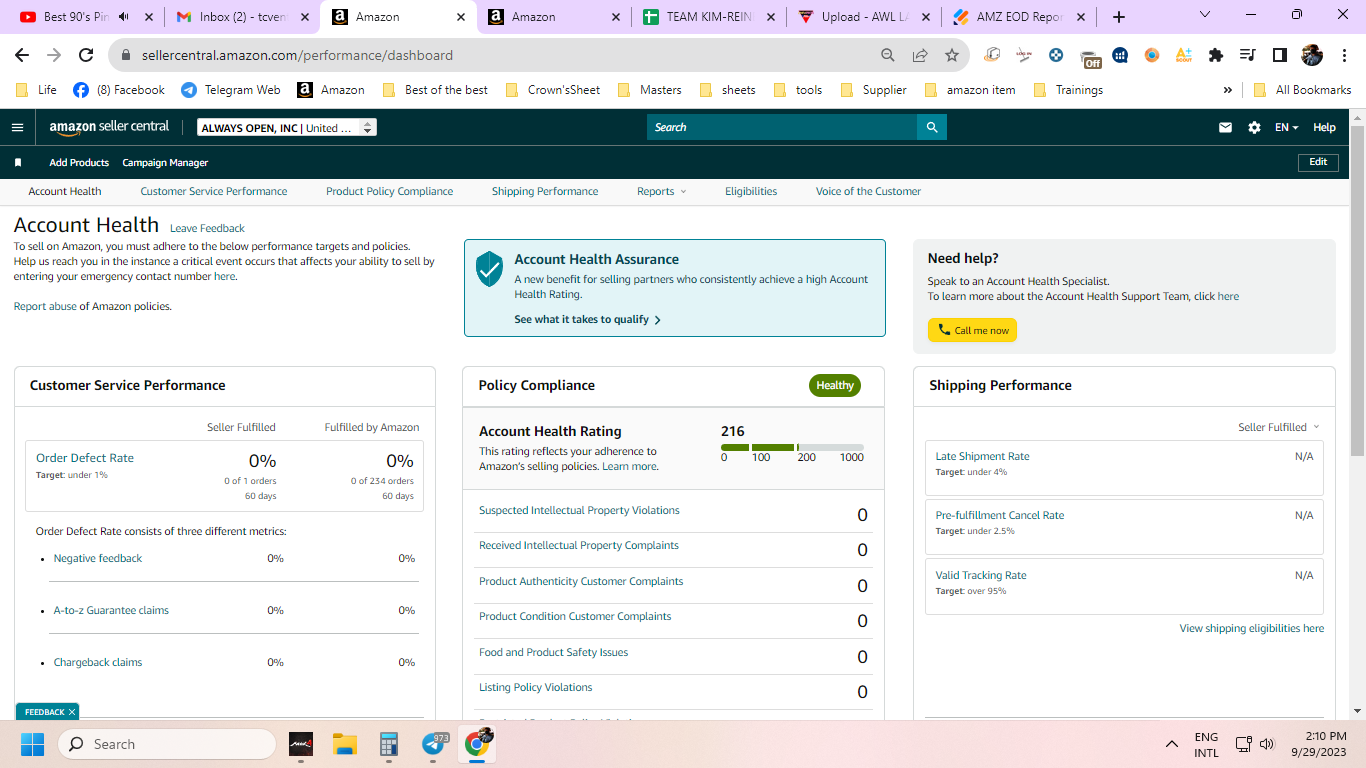
Task: Click the search magnifier button in Seller Central
Action: pyautogui.click(x=932, y=127)
